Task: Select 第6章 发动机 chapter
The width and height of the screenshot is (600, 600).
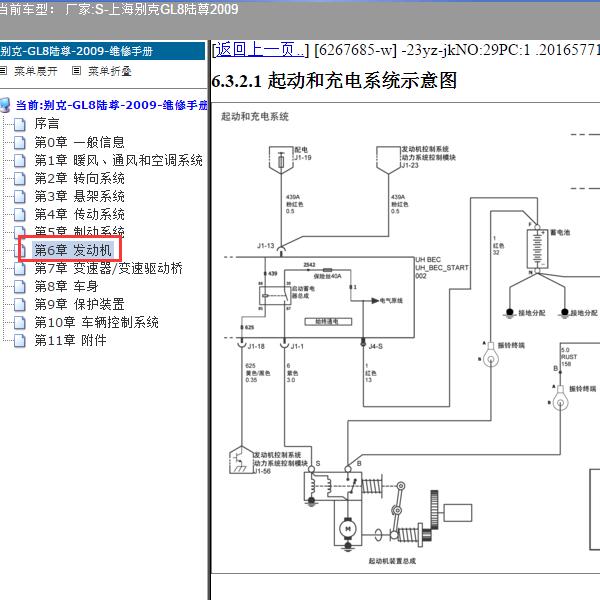Action: click(73, 250)
